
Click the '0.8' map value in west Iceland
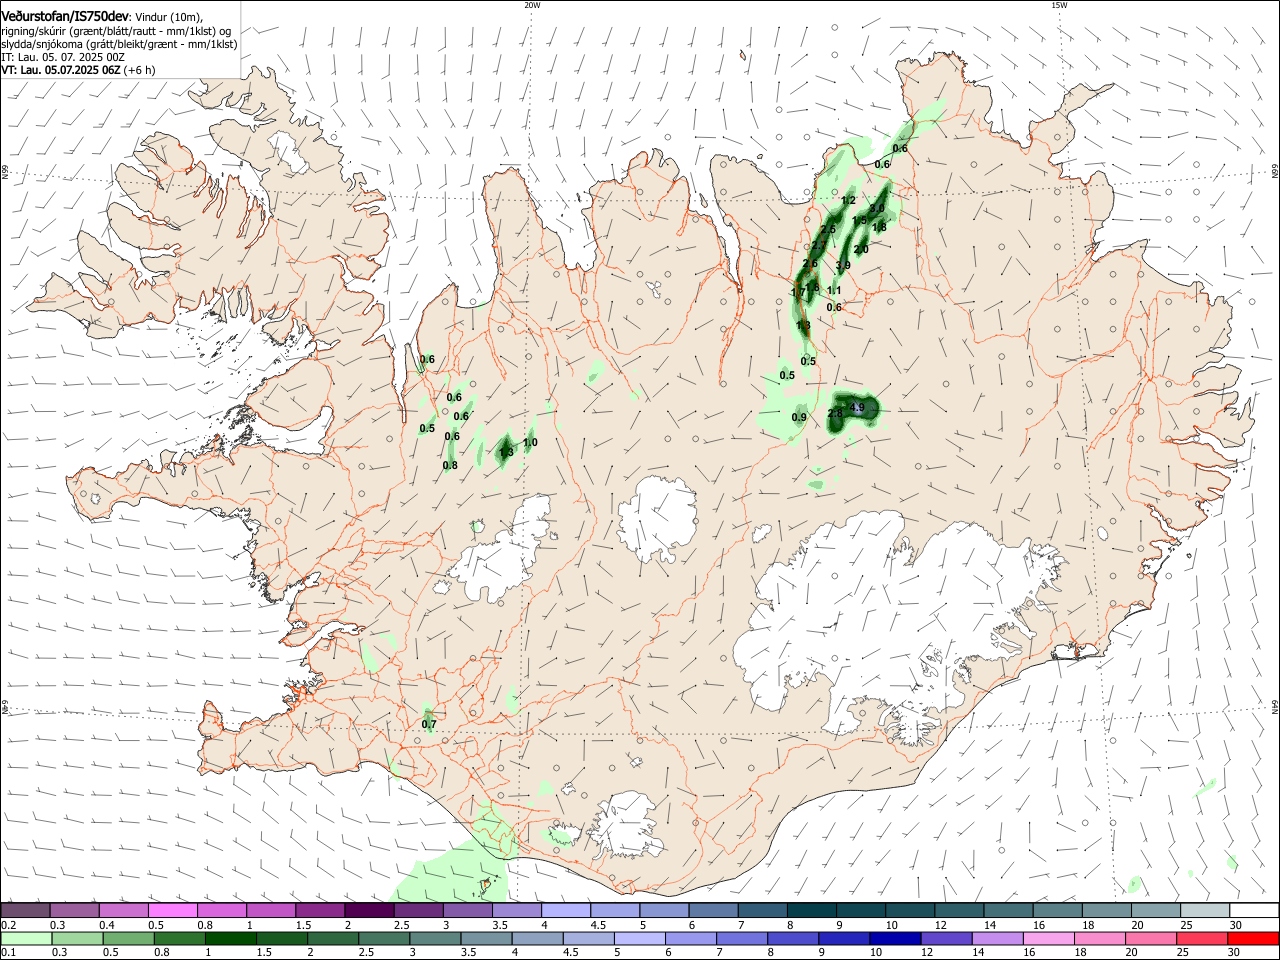tap(450, 466)
